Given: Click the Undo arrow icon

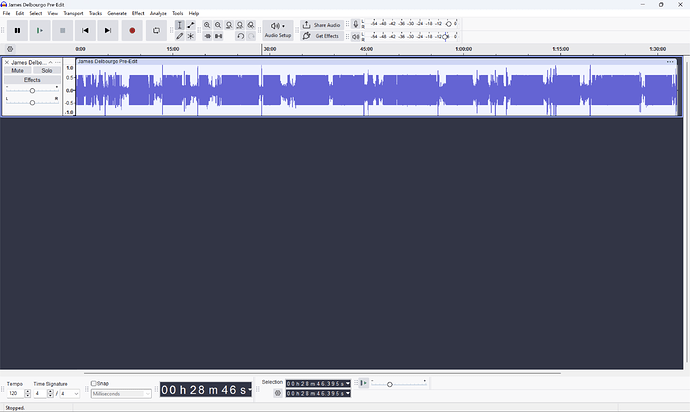Looking at the screenshot, I should tap(240, 36).
